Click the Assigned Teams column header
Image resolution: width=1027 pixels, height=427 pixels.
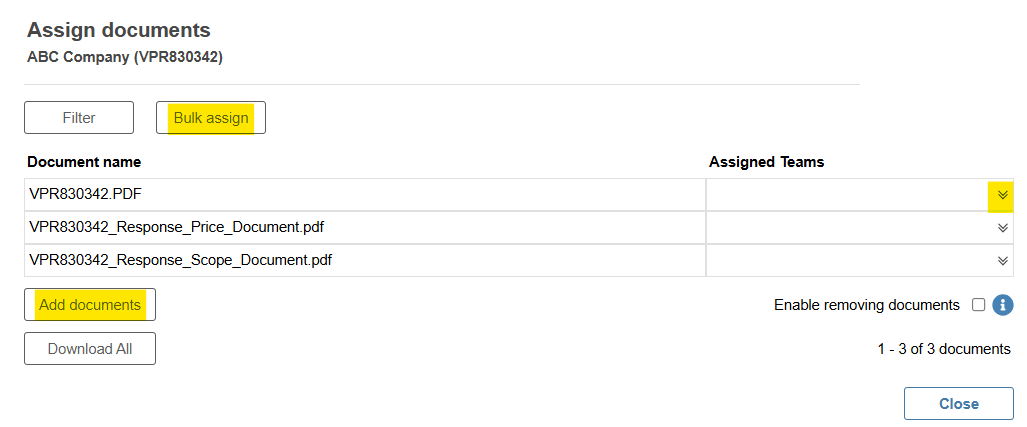[x=766, y=162]
